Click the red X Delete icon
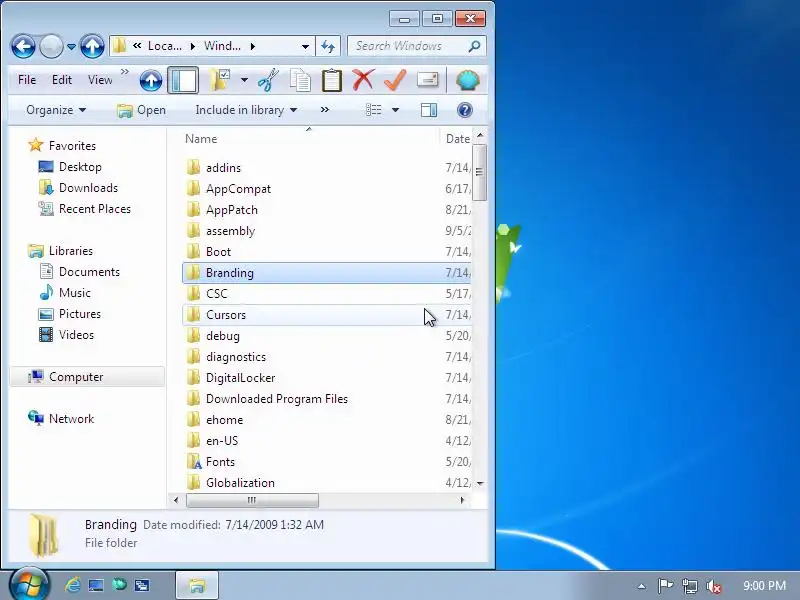The image size is (800, 600). coord(363,80)
